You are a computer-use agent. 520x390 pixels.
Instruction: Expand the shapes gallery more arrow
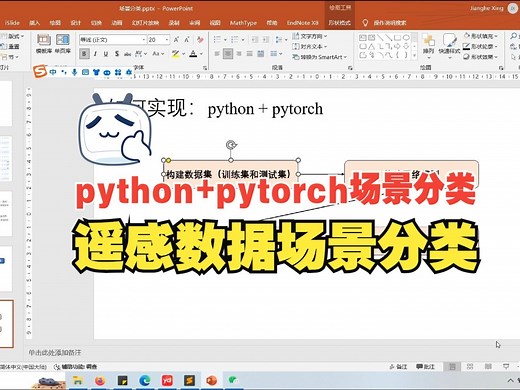[x=414, y=55]
